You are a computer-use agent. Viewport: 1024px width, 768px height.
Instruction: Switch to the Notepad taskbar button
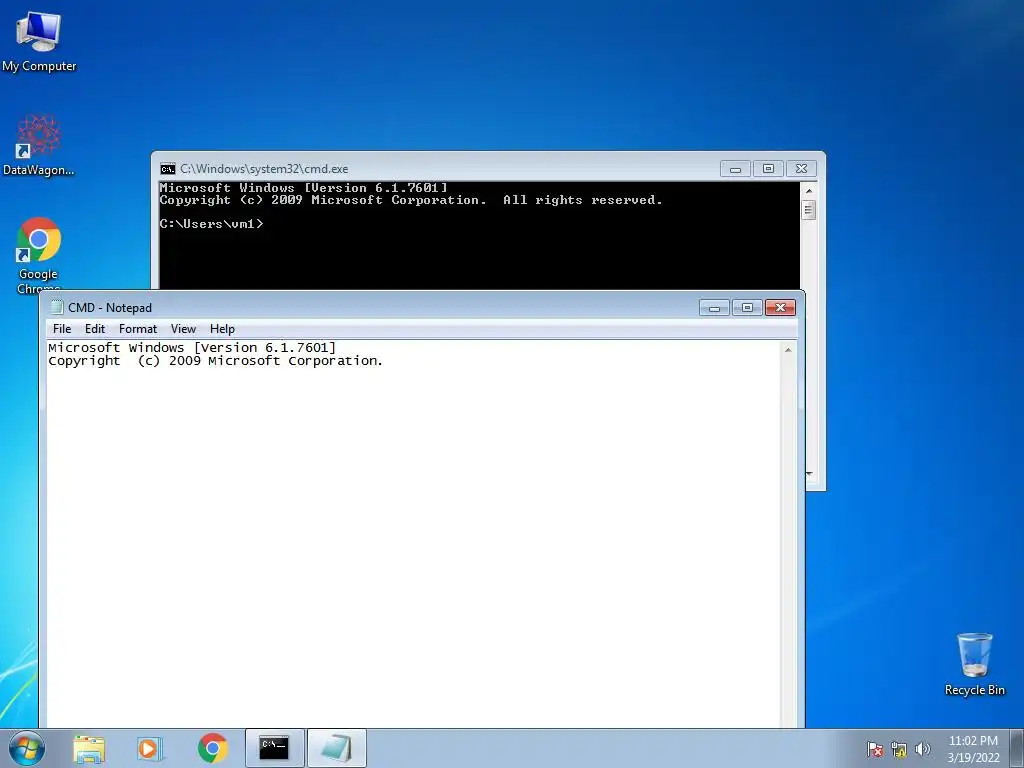coord(336,748)
